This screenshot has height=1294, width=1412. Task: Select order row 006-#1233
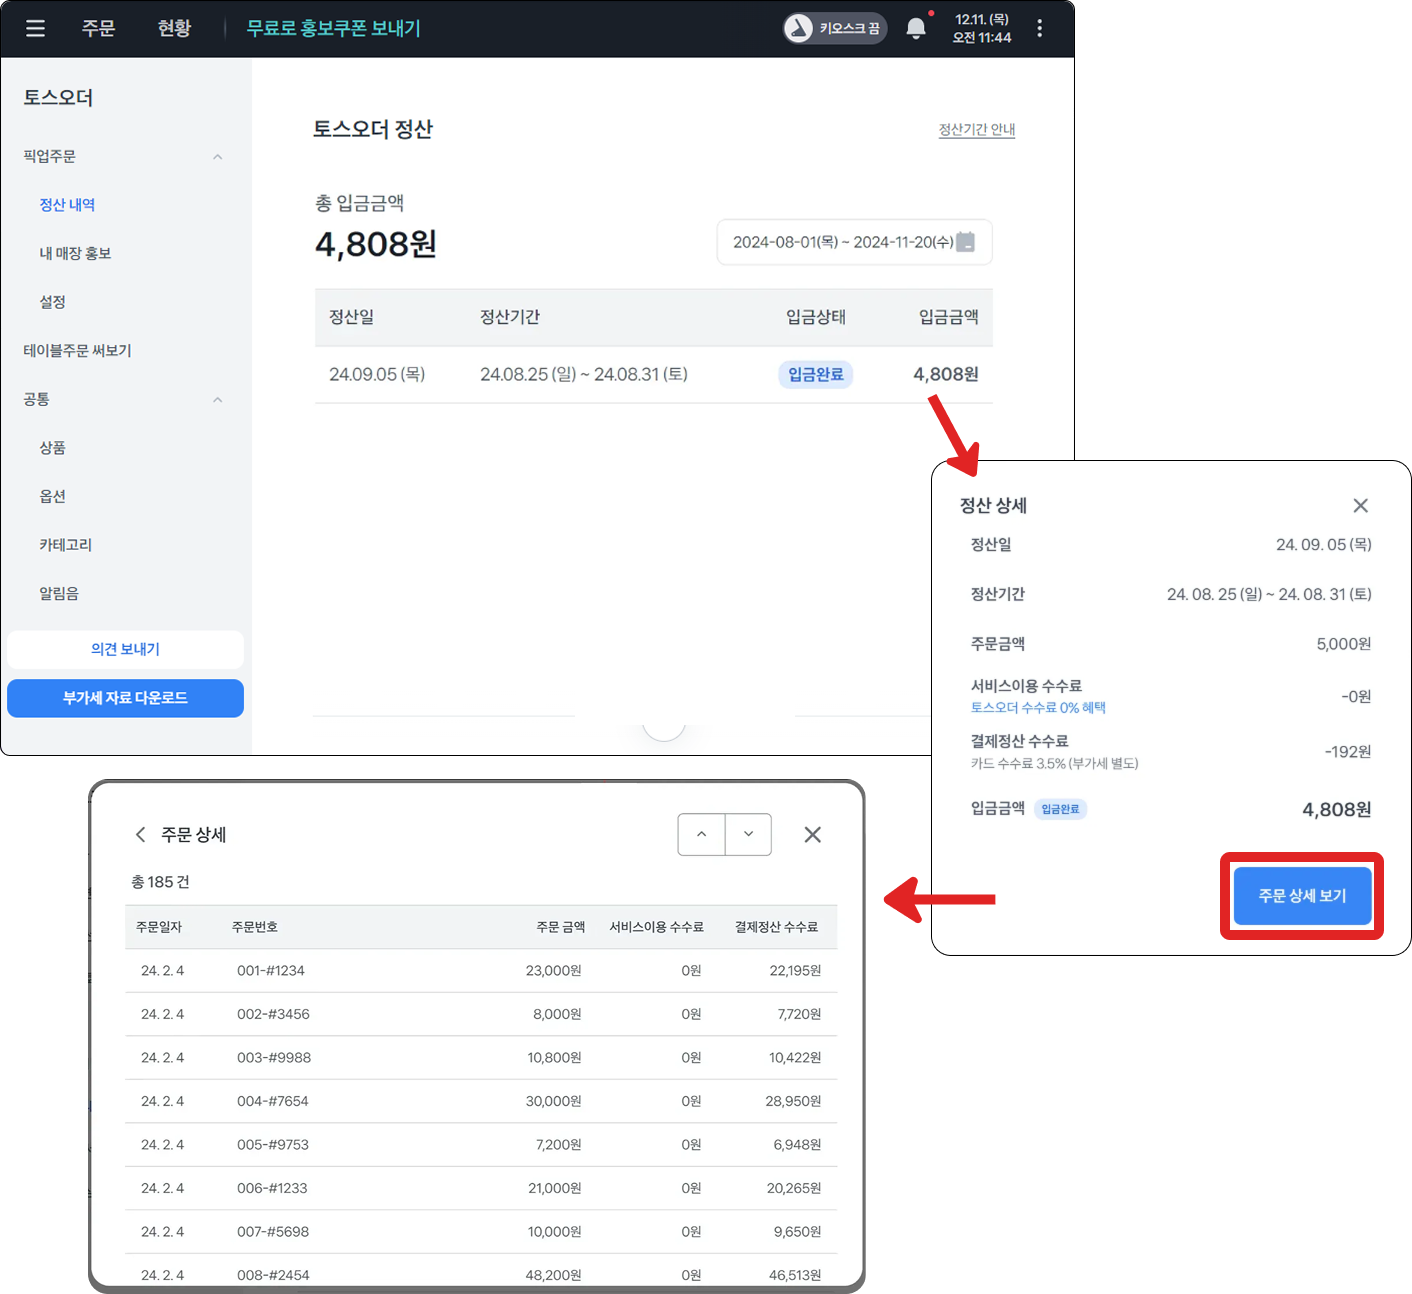(x=481, y=1188)
